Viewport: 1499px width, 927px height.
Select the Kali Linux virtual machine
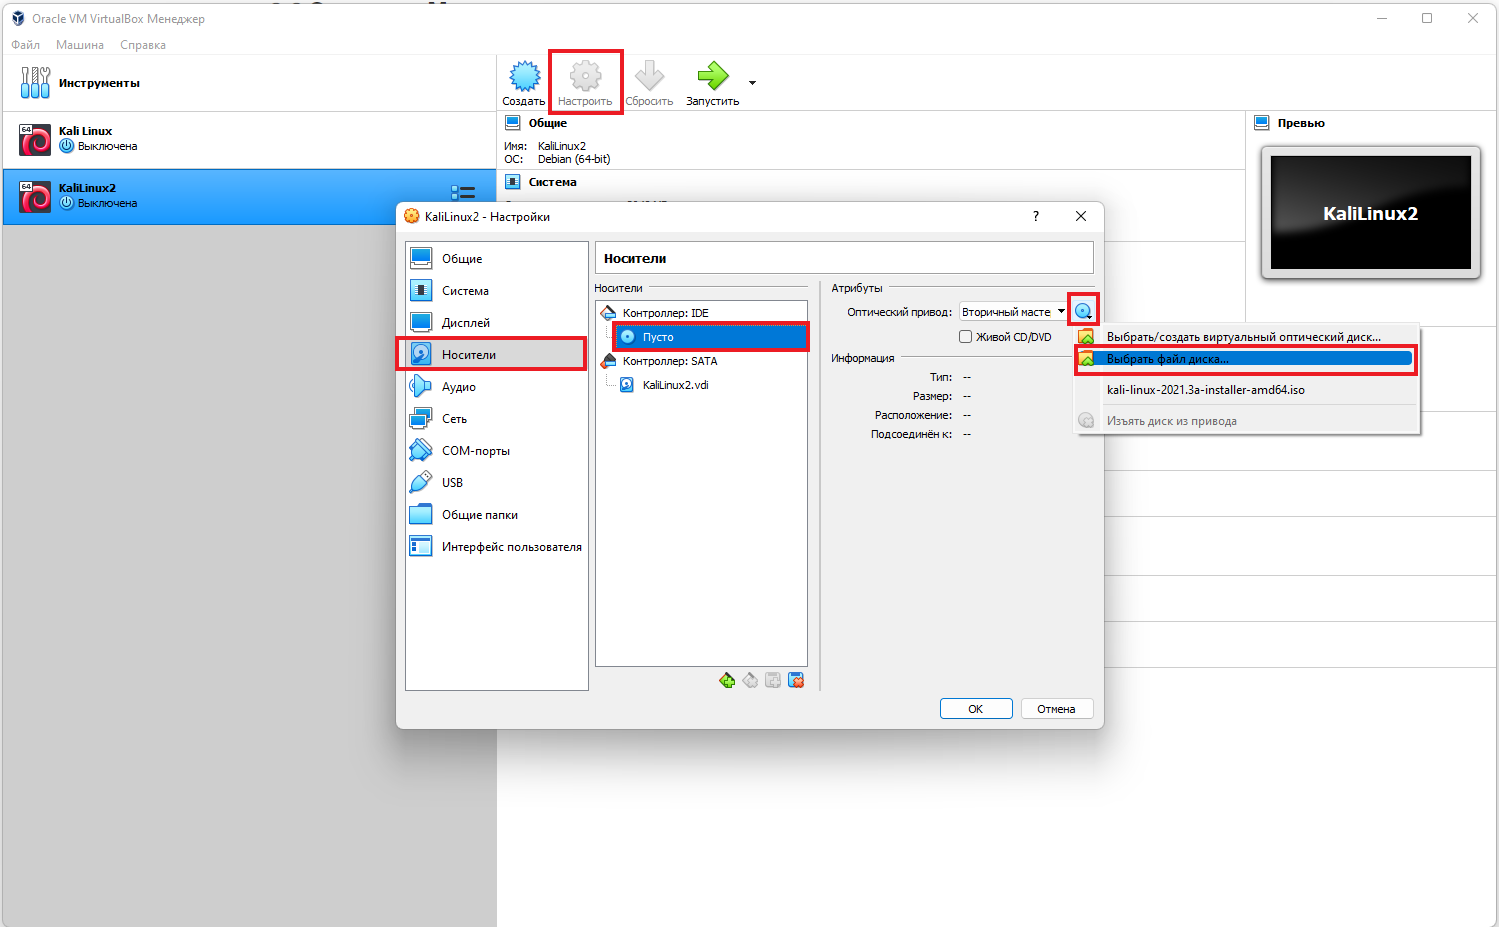click(x=249, y=140)
